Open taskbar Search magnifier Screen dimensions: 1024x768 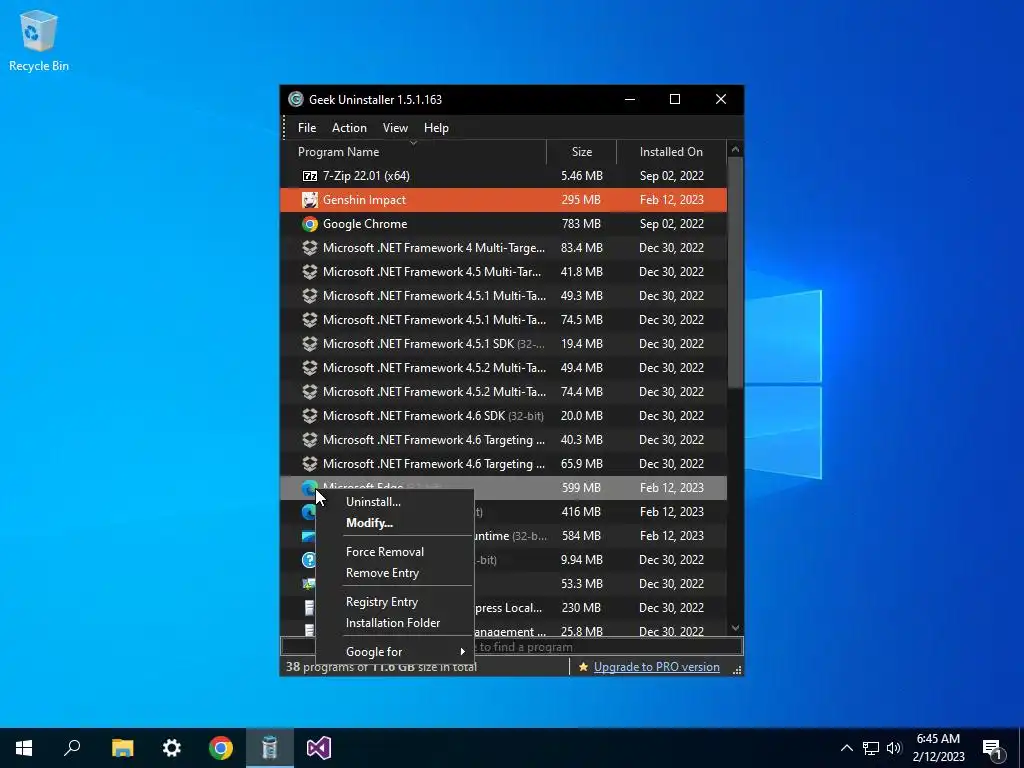click(72, 748)
